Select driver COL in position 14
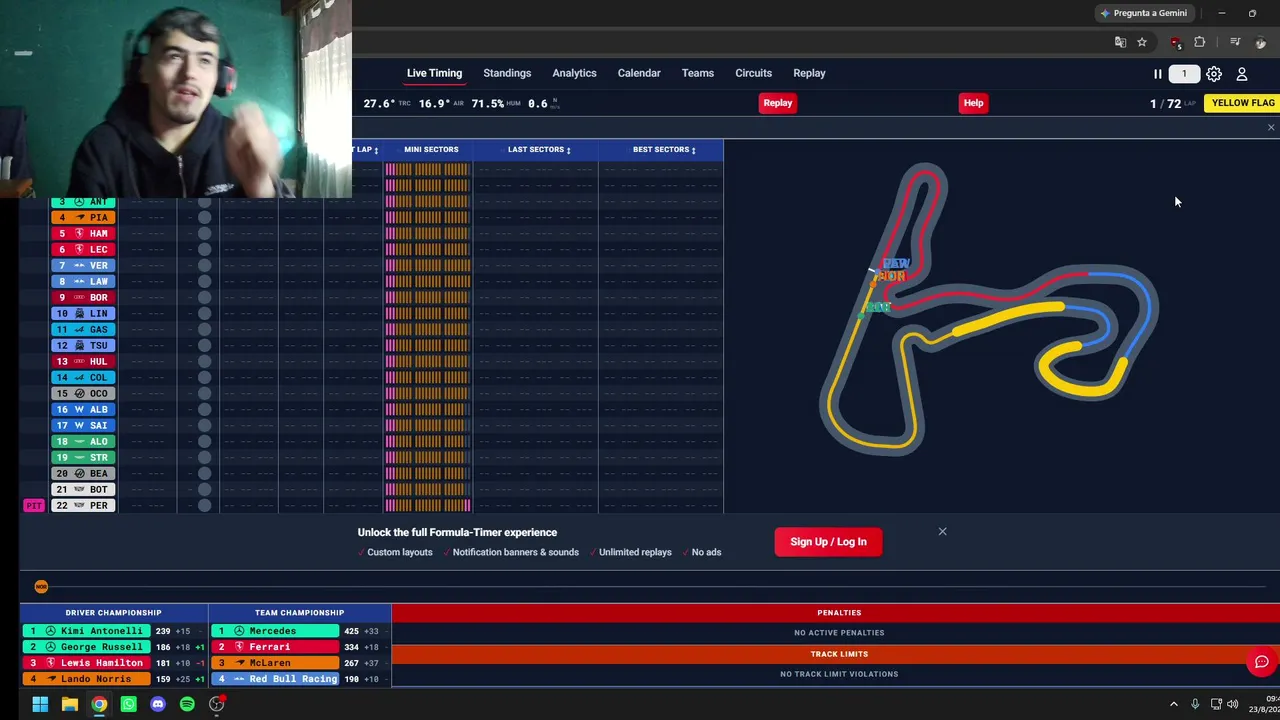This screenshot has height=720, width=1280. point(82,378)
